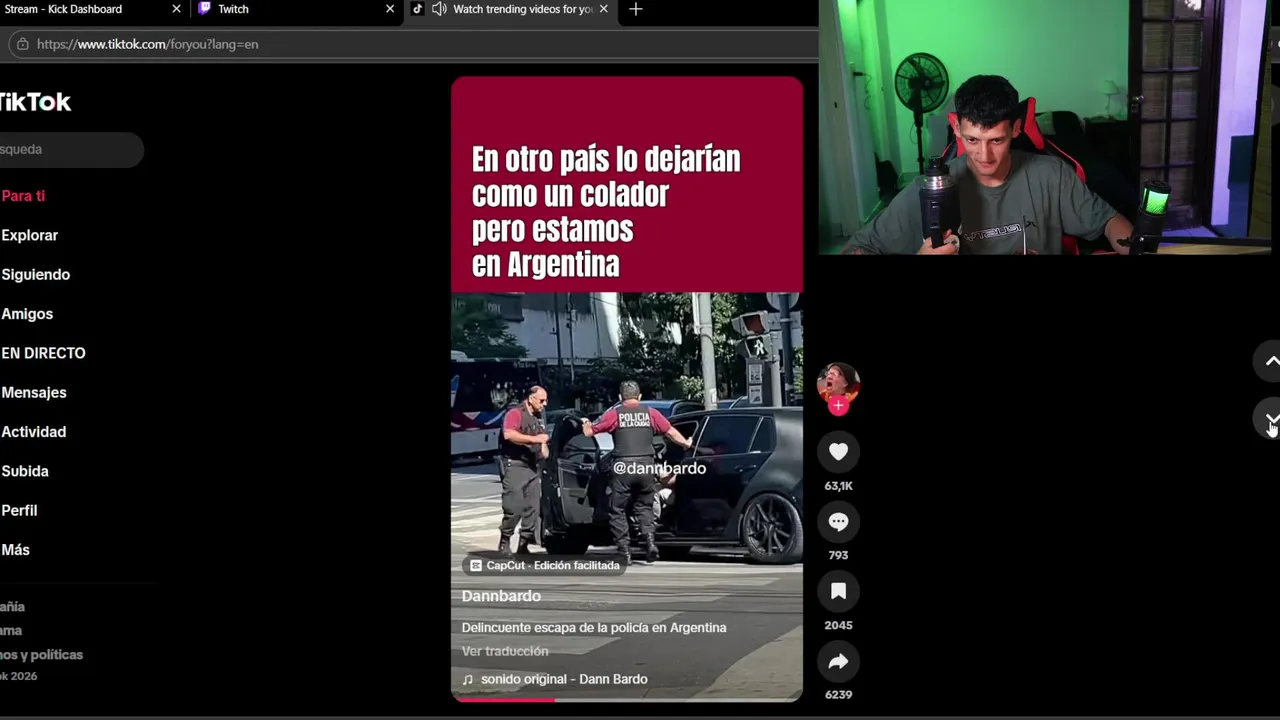The width and height of the screenshot is (1280, 720).
Task: Open comments via the speech bubble icon
Action: [838, 522]
